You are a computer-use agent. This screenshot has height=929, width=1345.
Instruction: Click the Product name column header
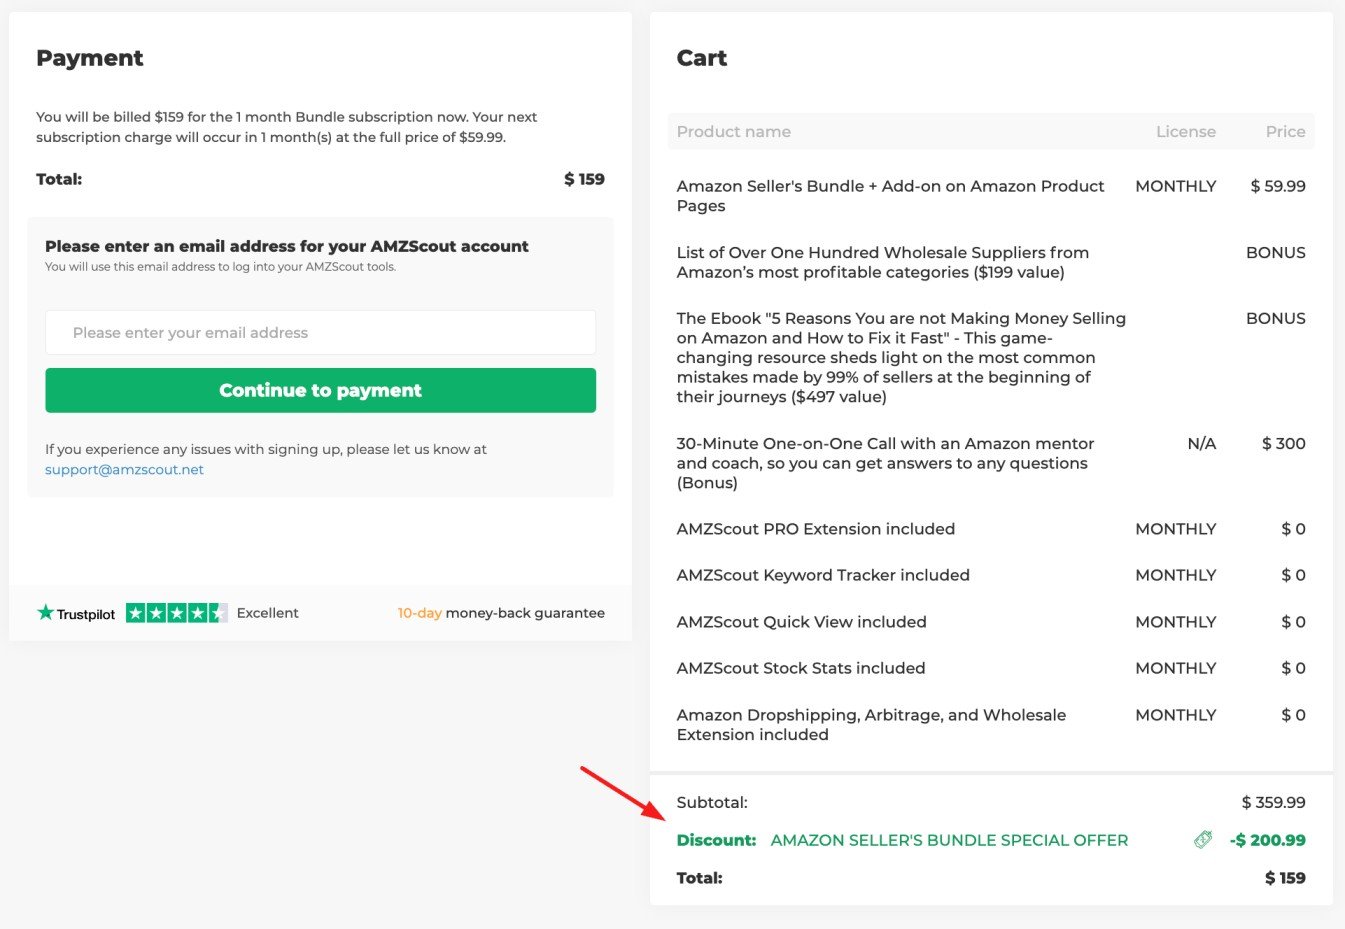(734, 131)
